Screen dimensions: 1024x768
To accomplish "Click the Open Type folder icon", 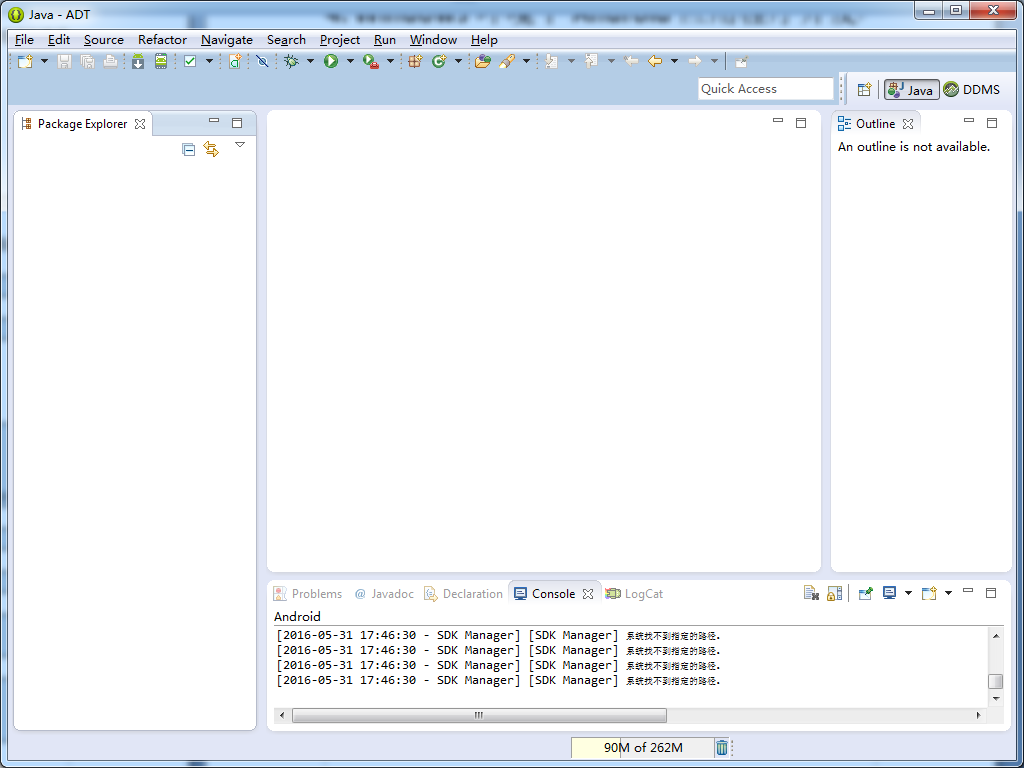I will click(x=483, y=61).
